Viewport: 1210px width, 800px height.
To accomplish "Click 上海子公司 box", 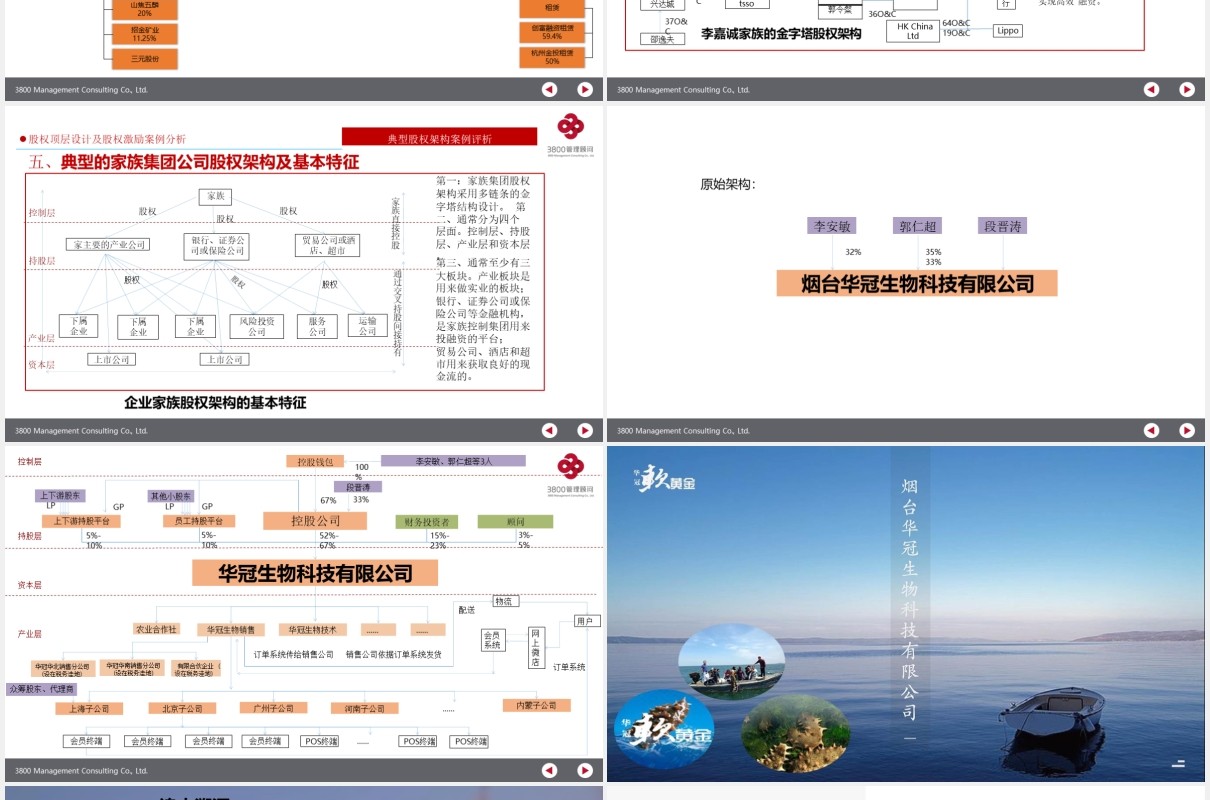I will (89, 708).
